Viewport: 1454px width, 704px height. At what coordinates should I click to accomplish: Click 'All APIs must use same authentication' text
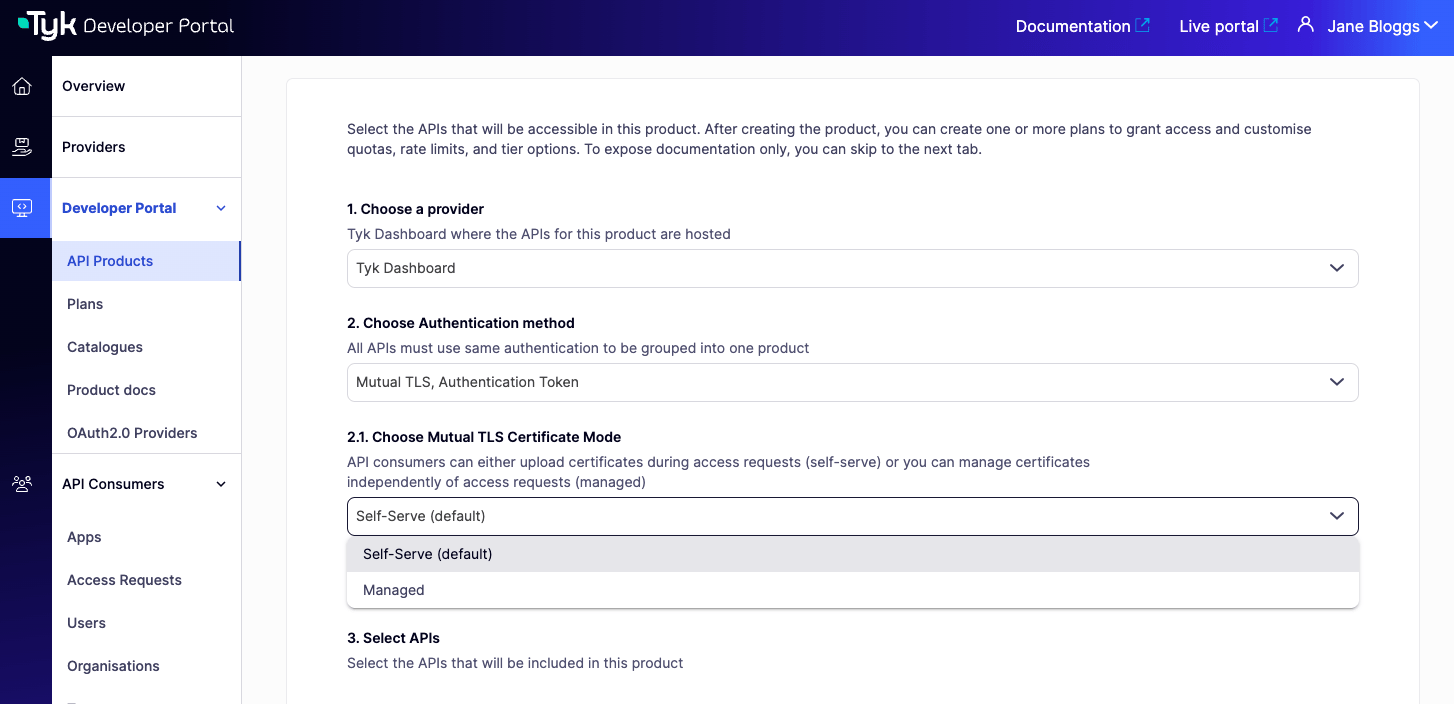578,348
